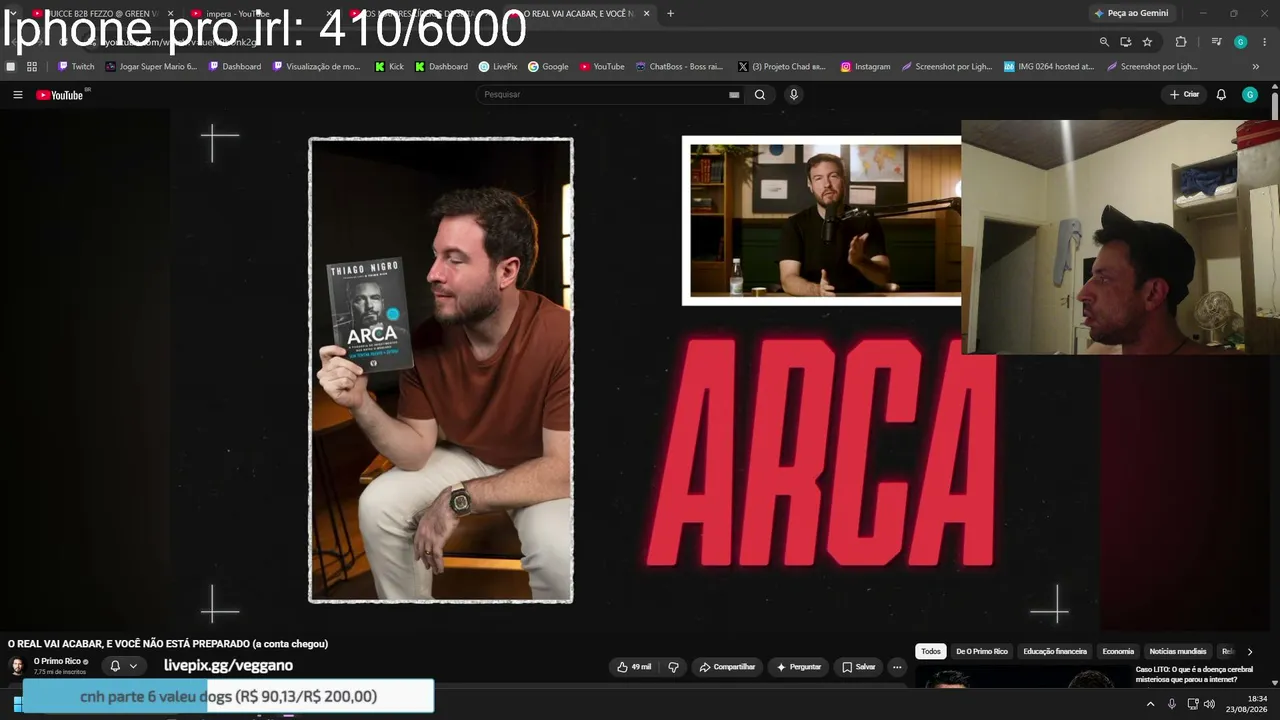
Task: Open Chrome extensions puzzle icon
Action: (x=1181, y=42)
